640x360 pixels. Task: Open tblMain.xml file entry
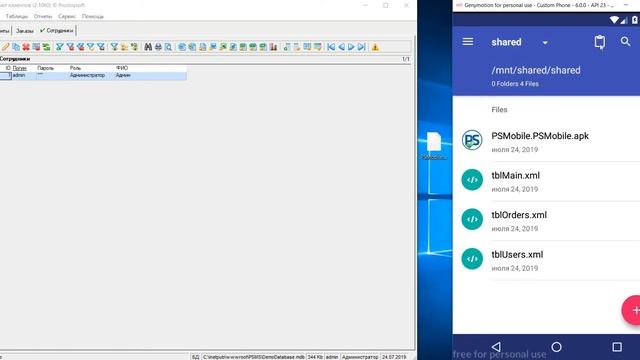[547, 181]
